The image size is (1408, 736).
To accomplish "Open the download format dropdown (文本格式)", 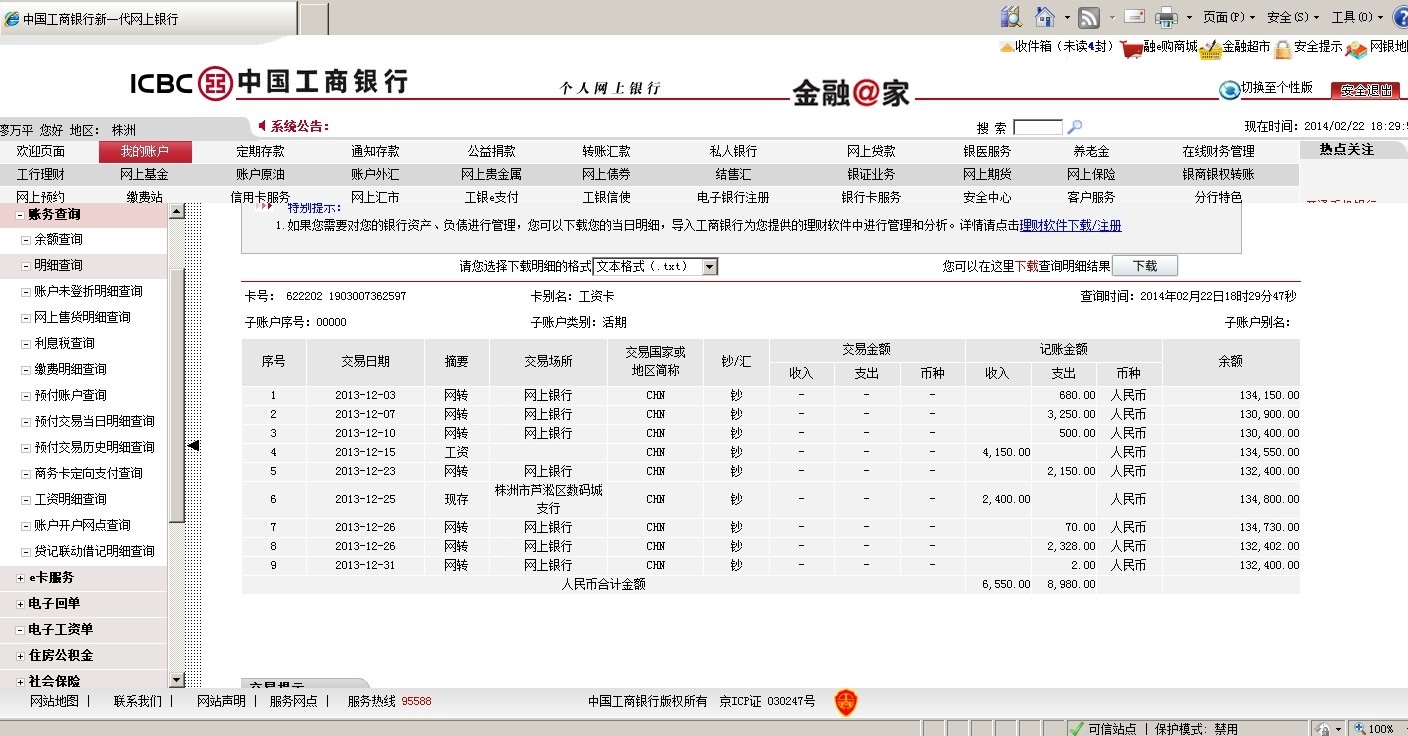I will pyautogui.click(x=709, y=267).
